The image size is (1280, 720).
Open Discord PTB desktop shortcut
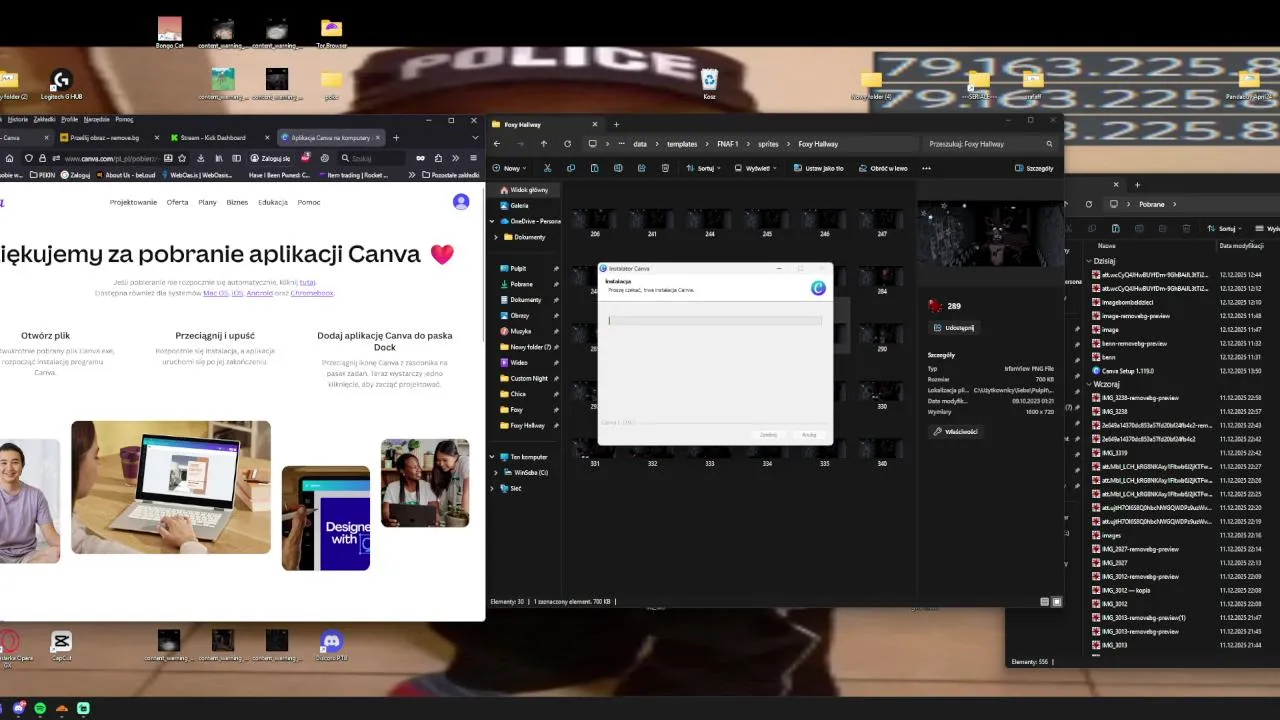pyautogui.click(x=331, y=645)
